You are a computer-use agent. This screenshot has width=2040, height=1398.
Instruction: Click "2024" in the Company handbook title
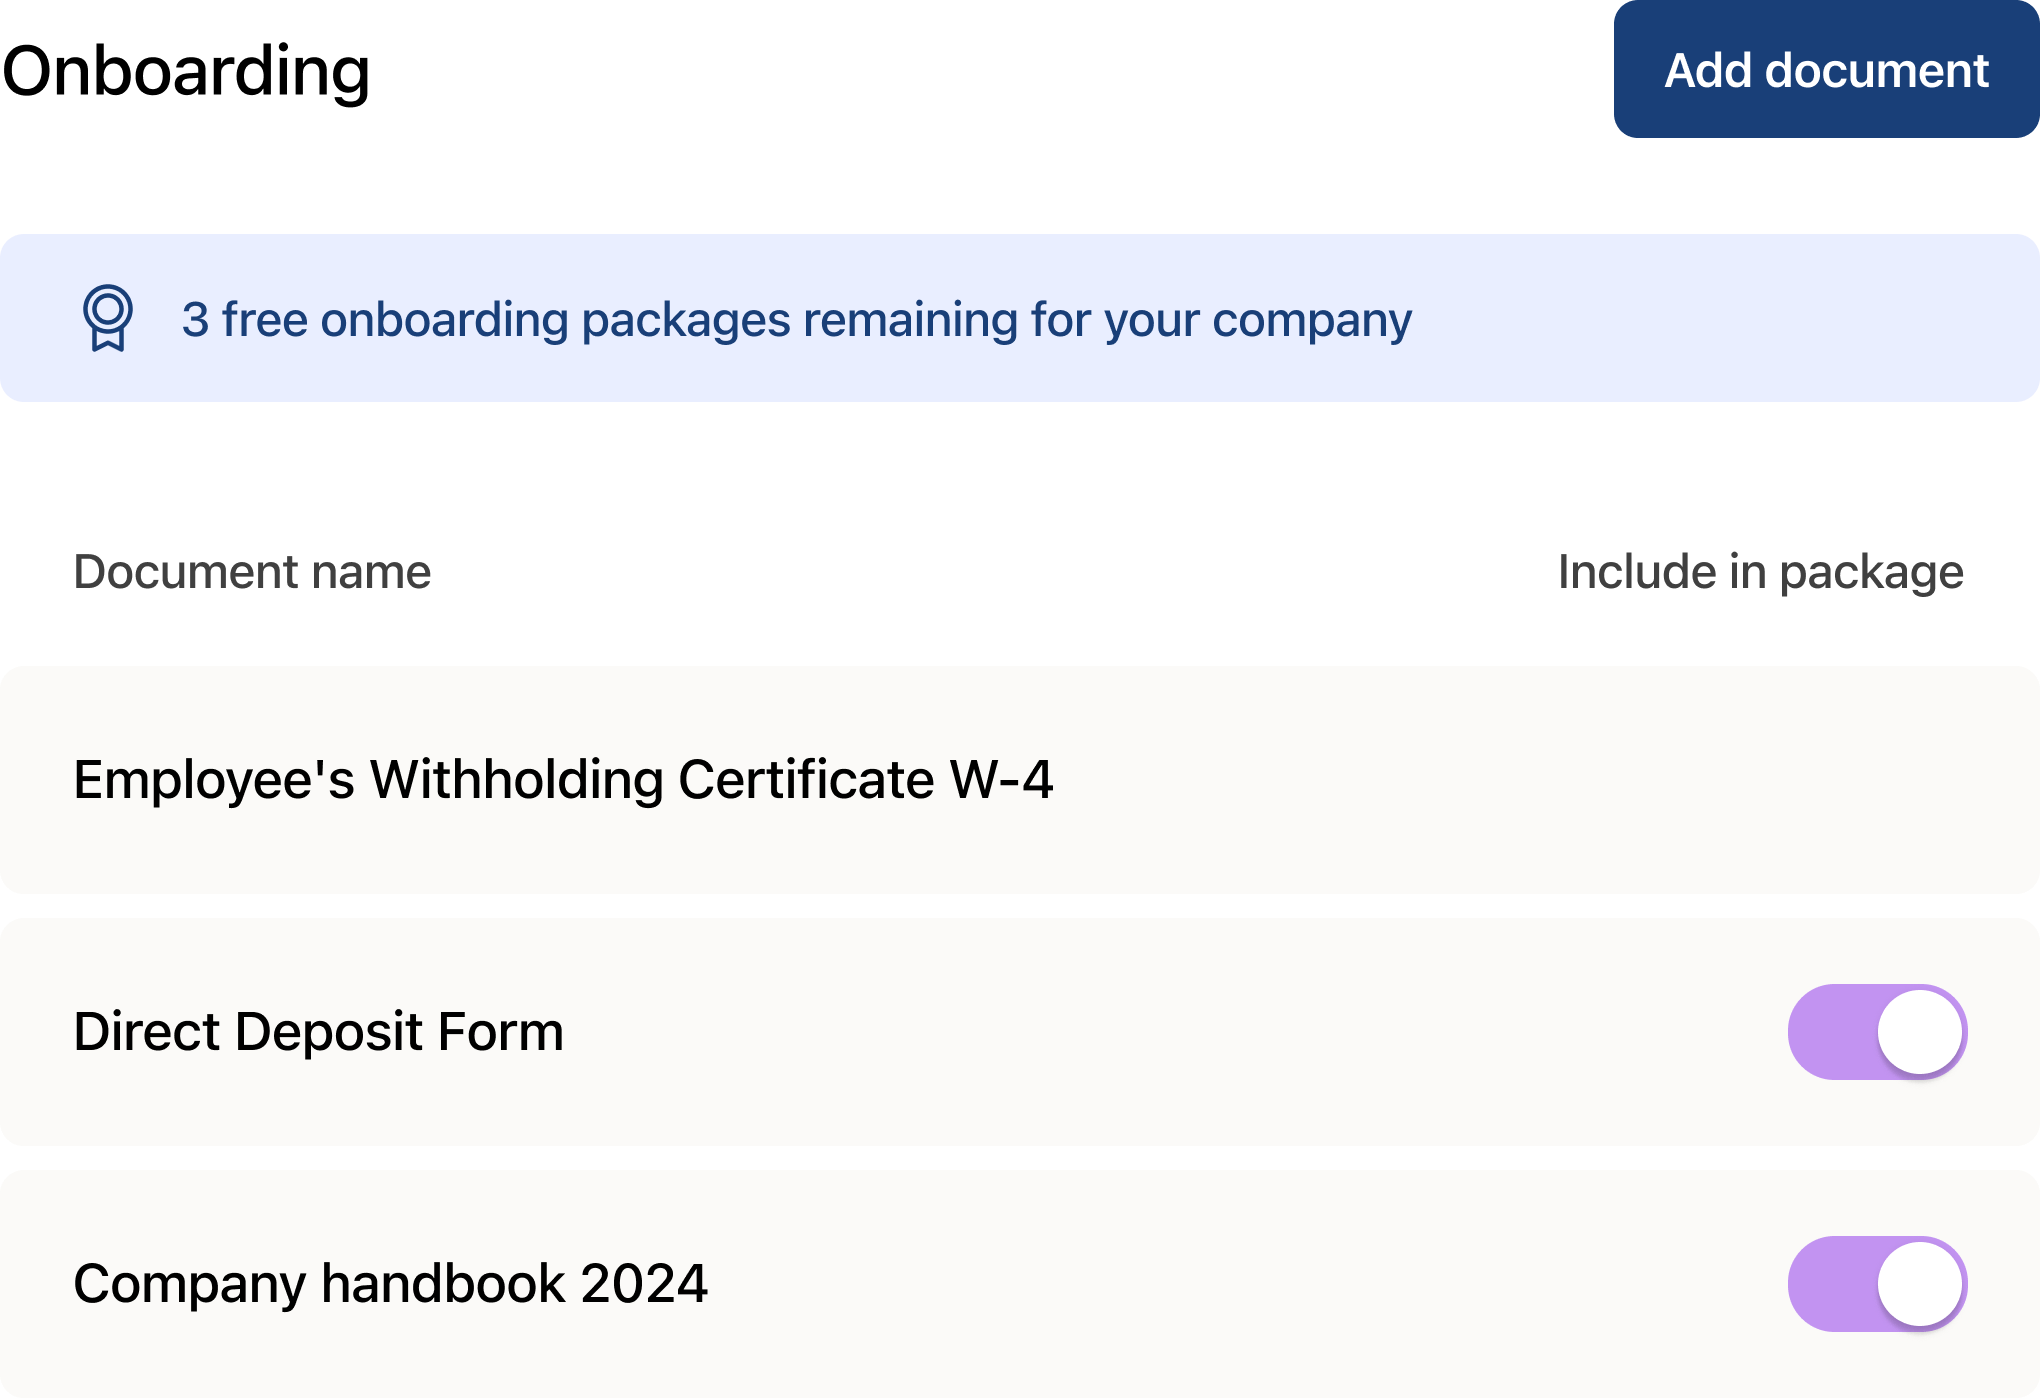[x=644, y=1284]
